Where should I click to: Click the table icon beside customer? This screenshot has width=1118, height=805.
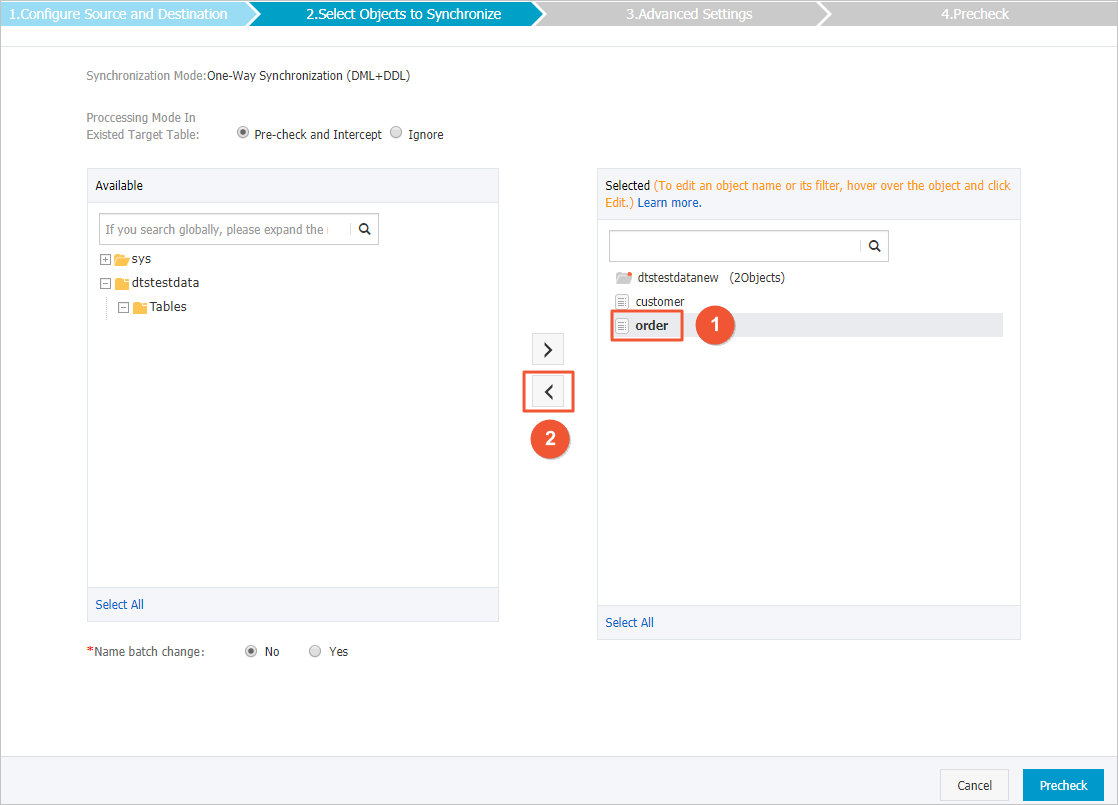click(x=621, y=301)
